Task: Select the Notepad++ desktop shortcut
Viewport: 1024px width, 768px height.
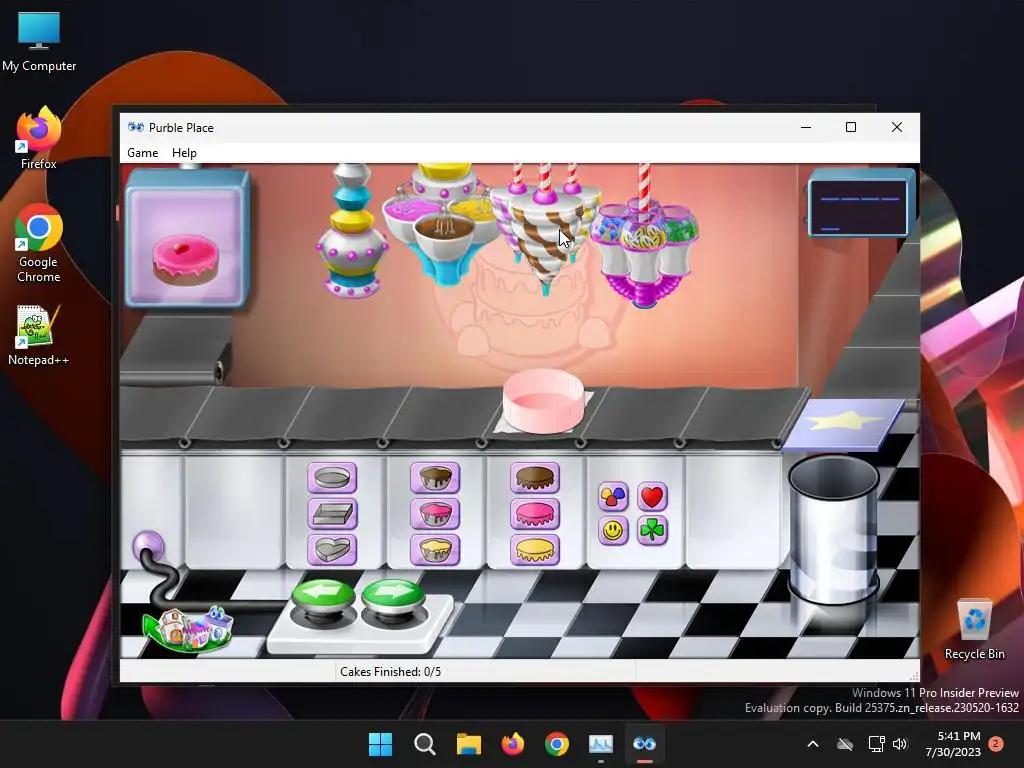Action: (38, 334)
